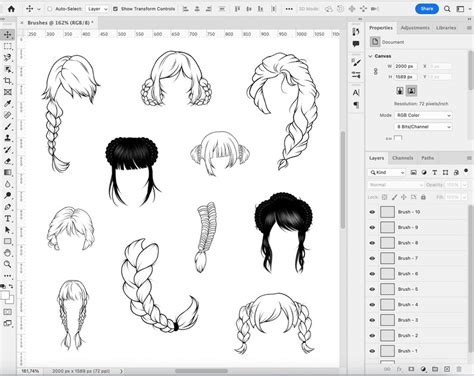Select the Healing Brush tool
Image resolution: width=474 pixels, height=376 pixels.
(x=8, y=115)
